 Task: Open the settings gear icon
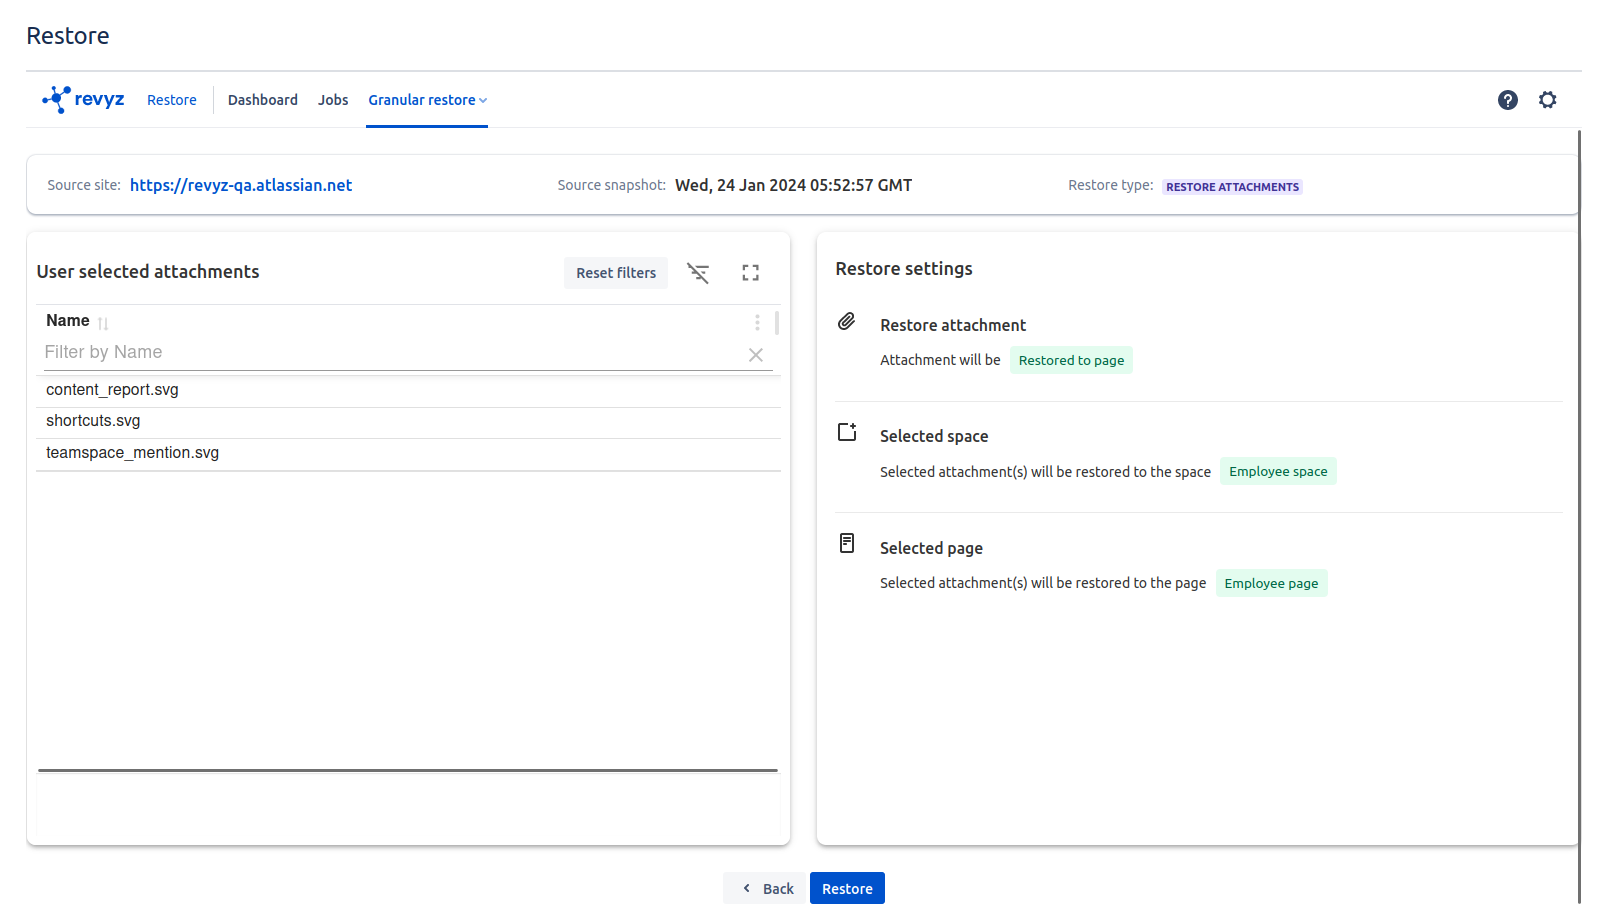pyautogui.click(x=1547, y=100)
